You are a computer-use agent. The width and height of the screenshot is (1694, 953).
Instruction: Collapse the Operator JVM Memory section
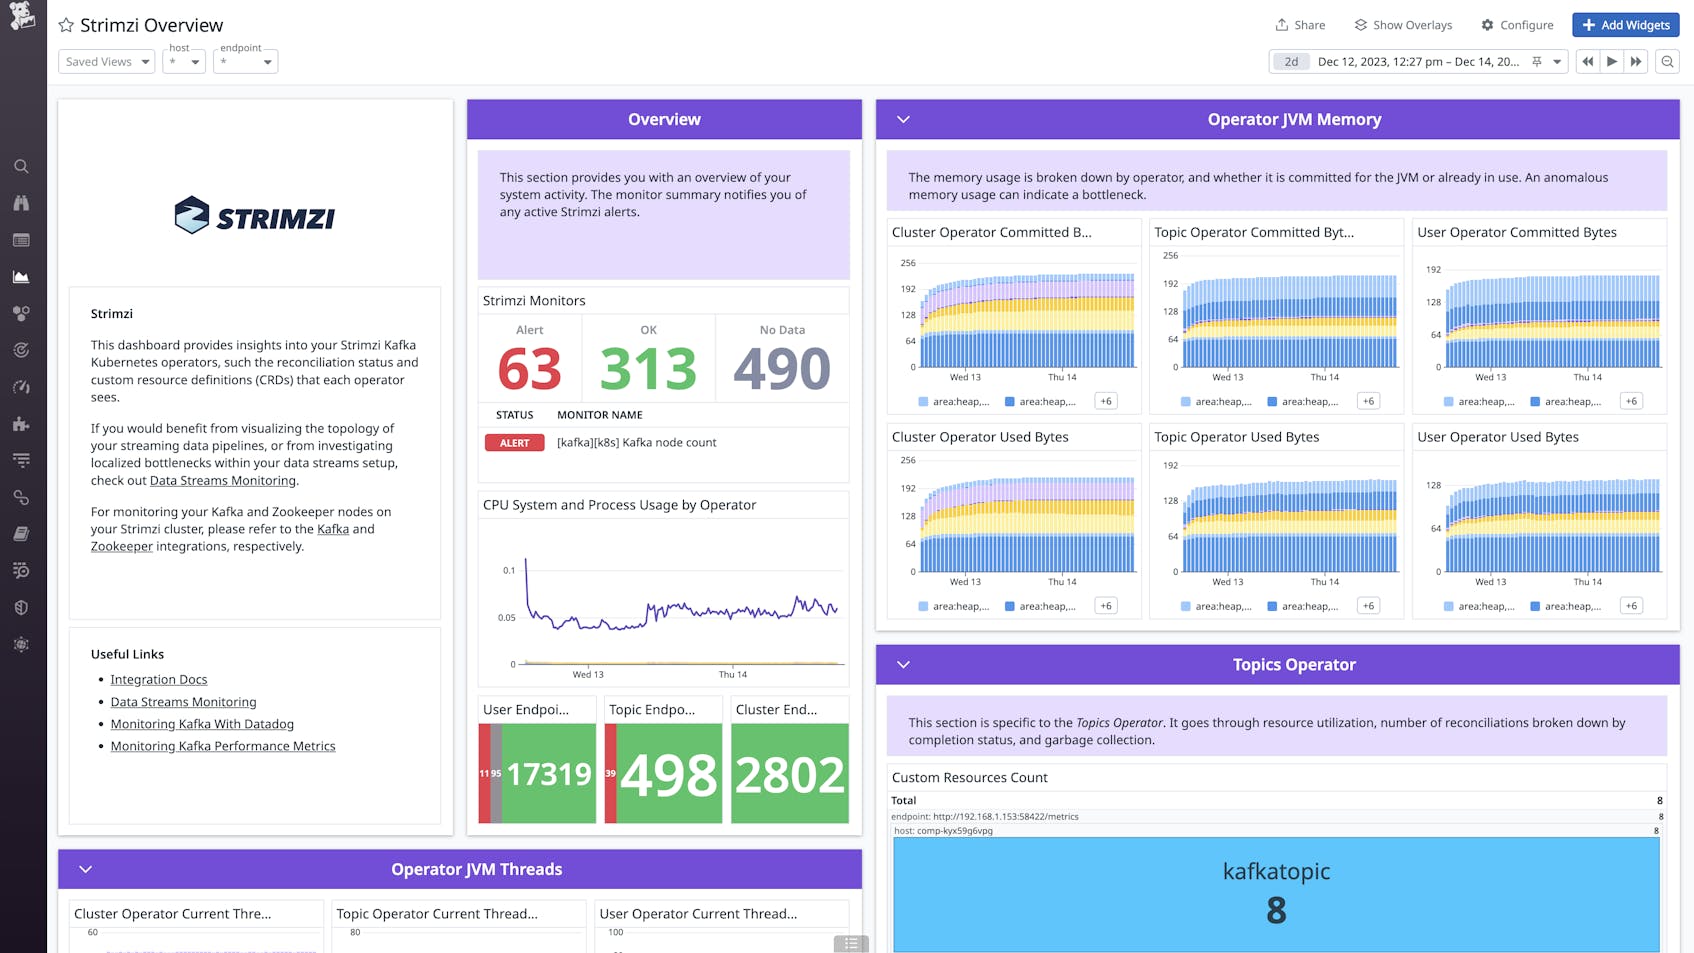pos(903,119)
